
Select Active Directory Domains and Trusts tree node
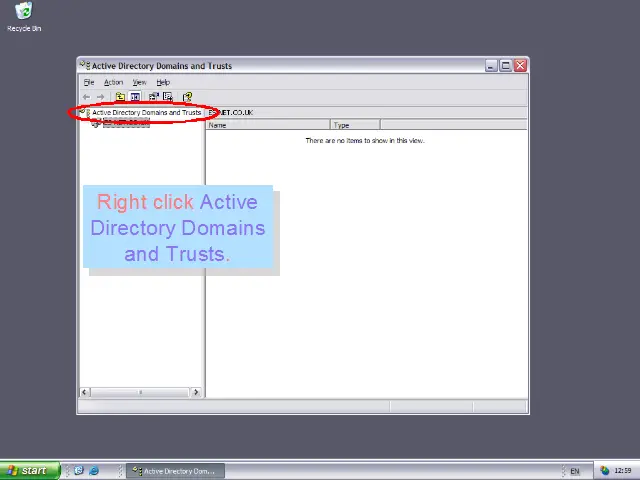pos(147,113)
